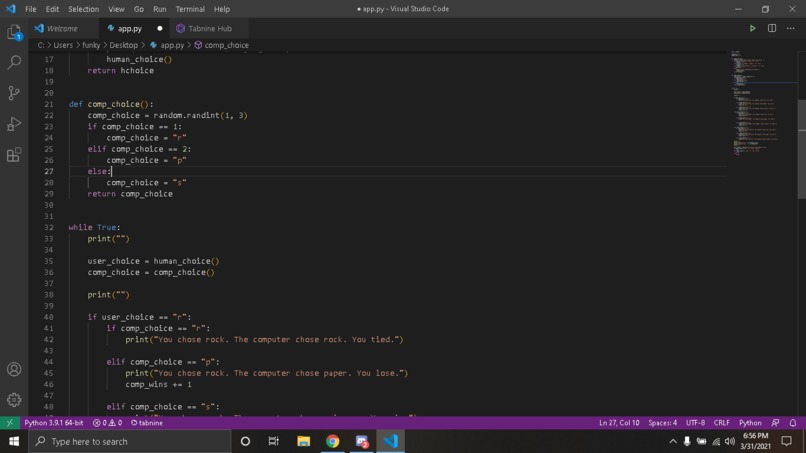Click the code minimap overview
Screen dimensions: 806x453
click(x=762, y=103)
